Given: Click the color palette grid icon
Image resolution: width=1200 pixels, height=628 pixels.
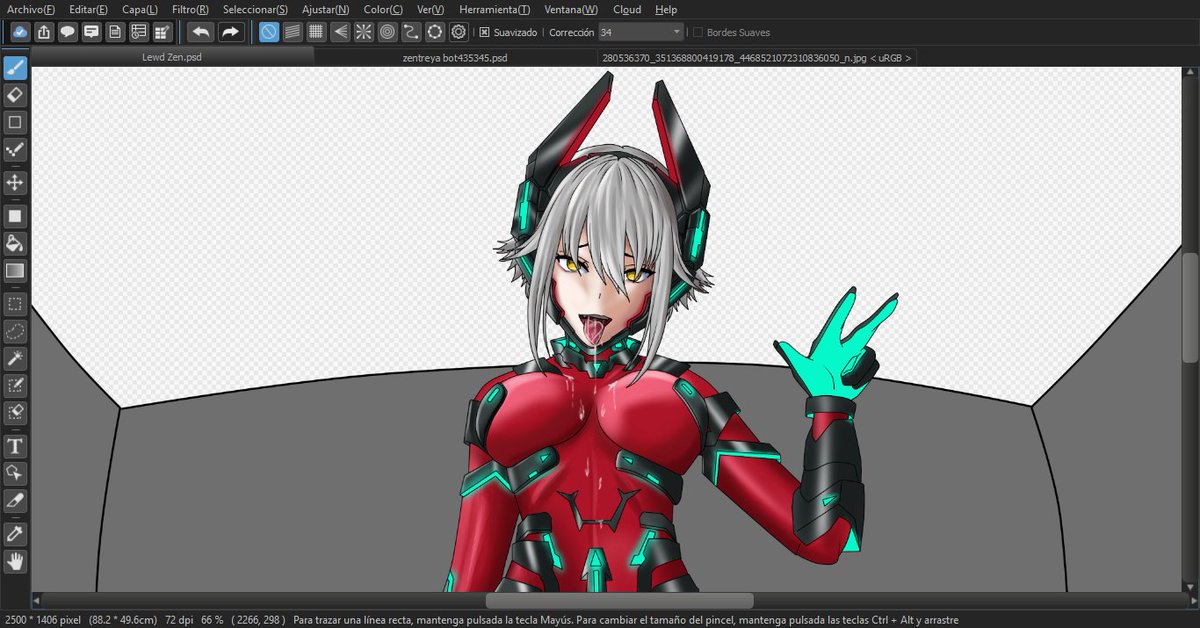Looking at the screenshot, I should coord(163,32).
